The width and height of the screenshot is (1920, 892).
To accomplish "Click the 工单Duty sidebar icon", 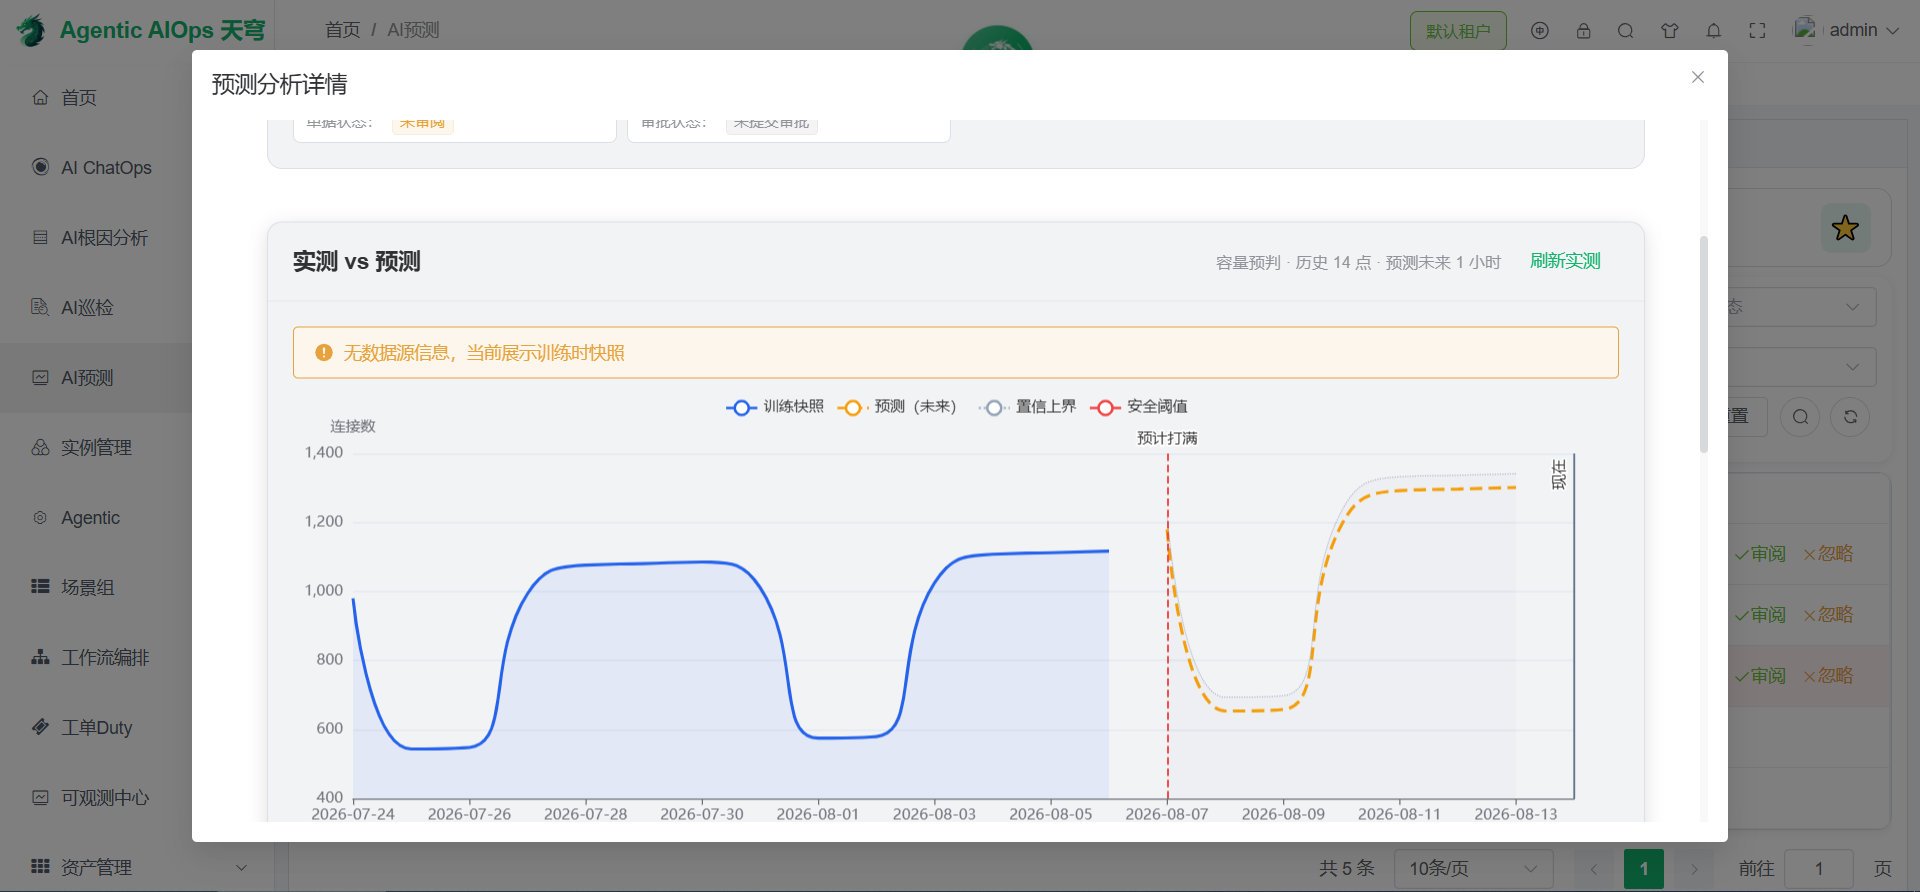I will 40,727.
